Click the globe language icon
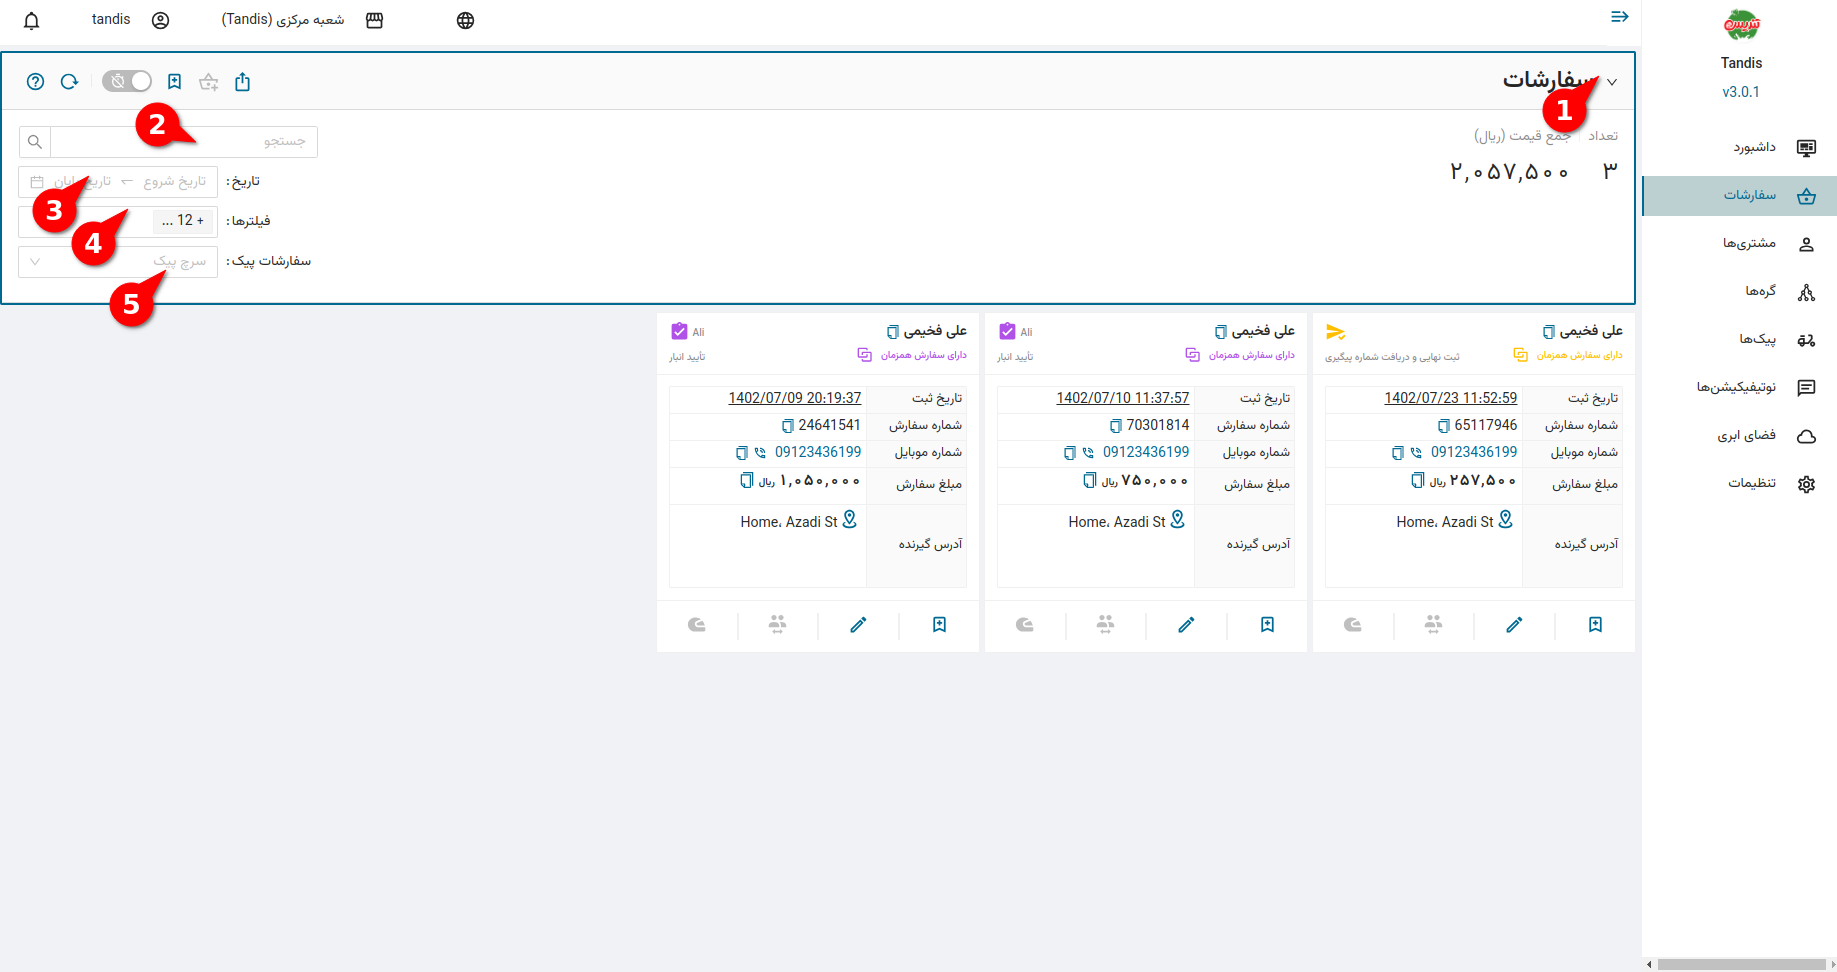This screenshot has width=1837, height=972. (x=465, y=21)
